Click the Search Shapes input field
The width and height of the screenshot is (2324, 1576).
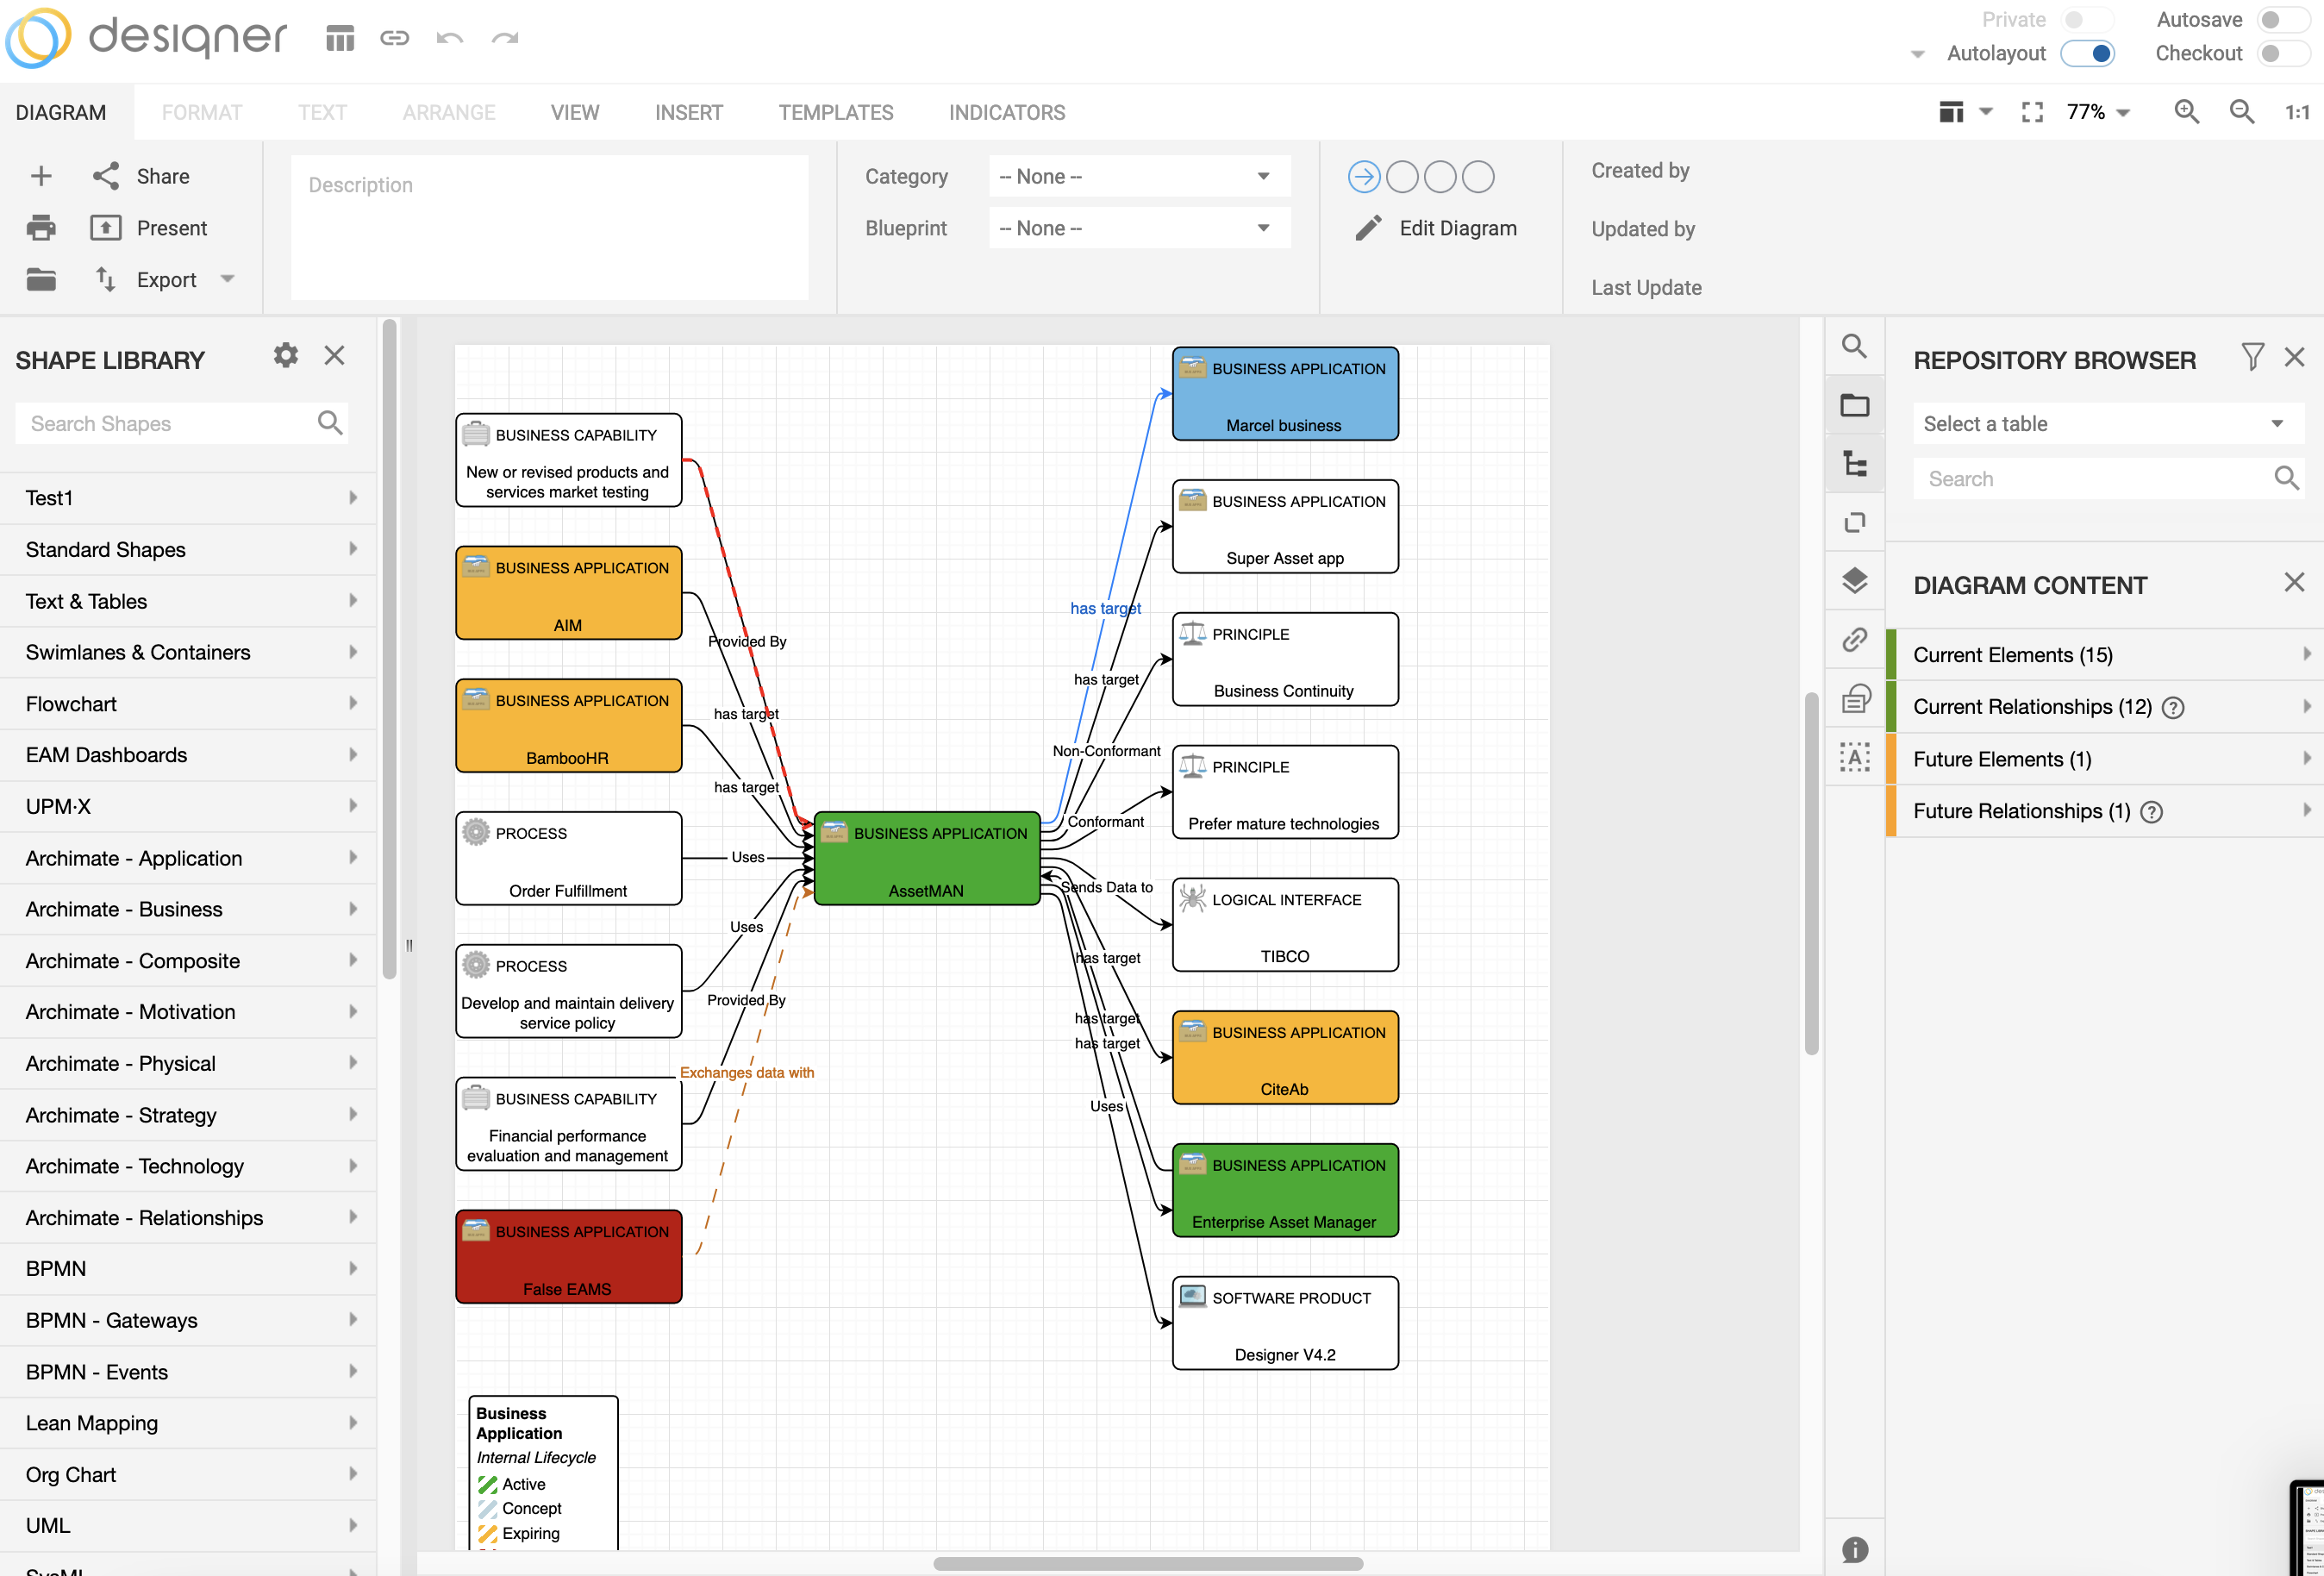(x=165, y=424)
